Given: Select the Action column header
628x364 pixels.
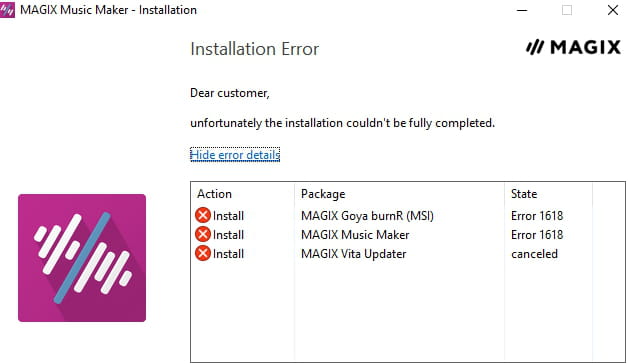Looking at the screenshot, I should tap(214, 194).
